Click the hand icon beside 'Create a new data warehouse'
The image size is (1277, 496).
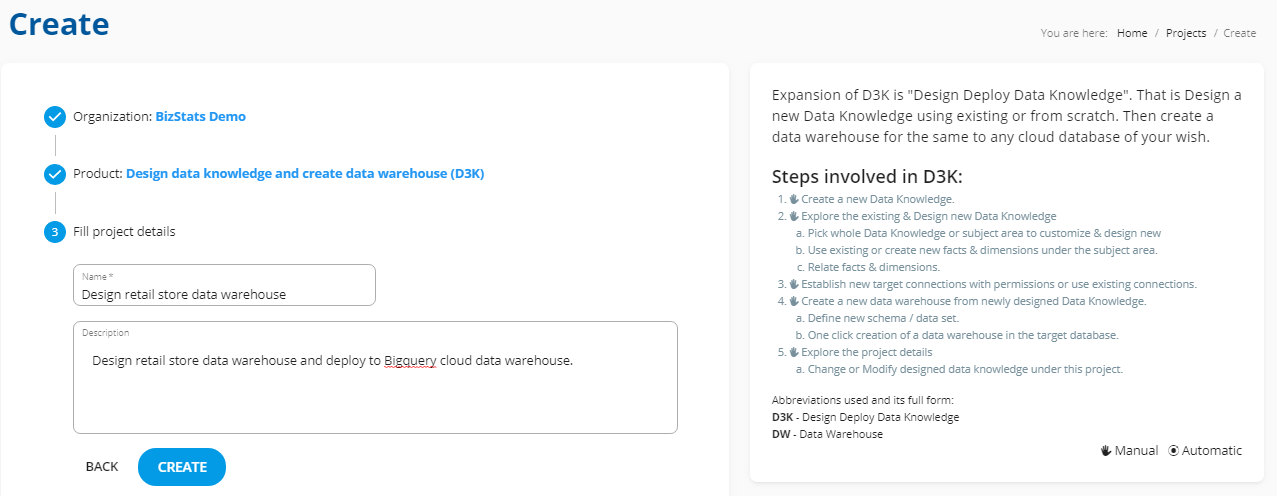(x=794, y=301)
